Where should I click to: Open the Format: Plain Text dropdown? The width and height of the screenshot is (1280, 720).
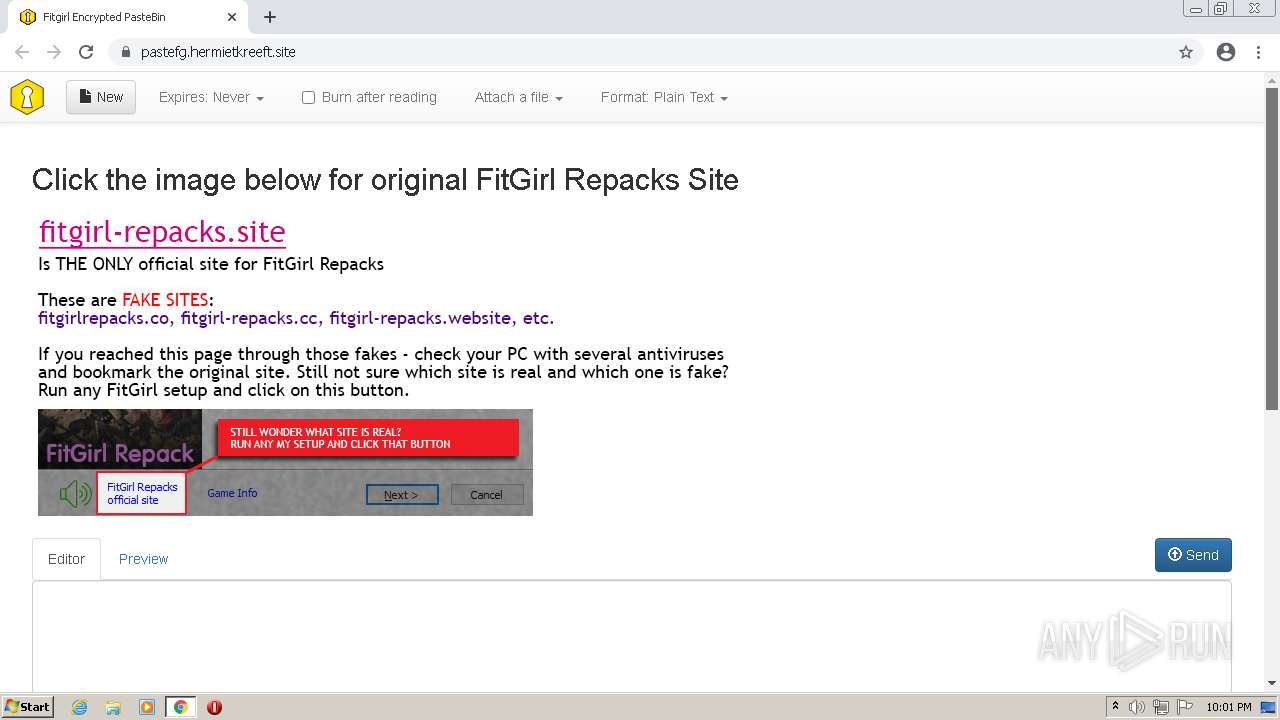(664, 97)
